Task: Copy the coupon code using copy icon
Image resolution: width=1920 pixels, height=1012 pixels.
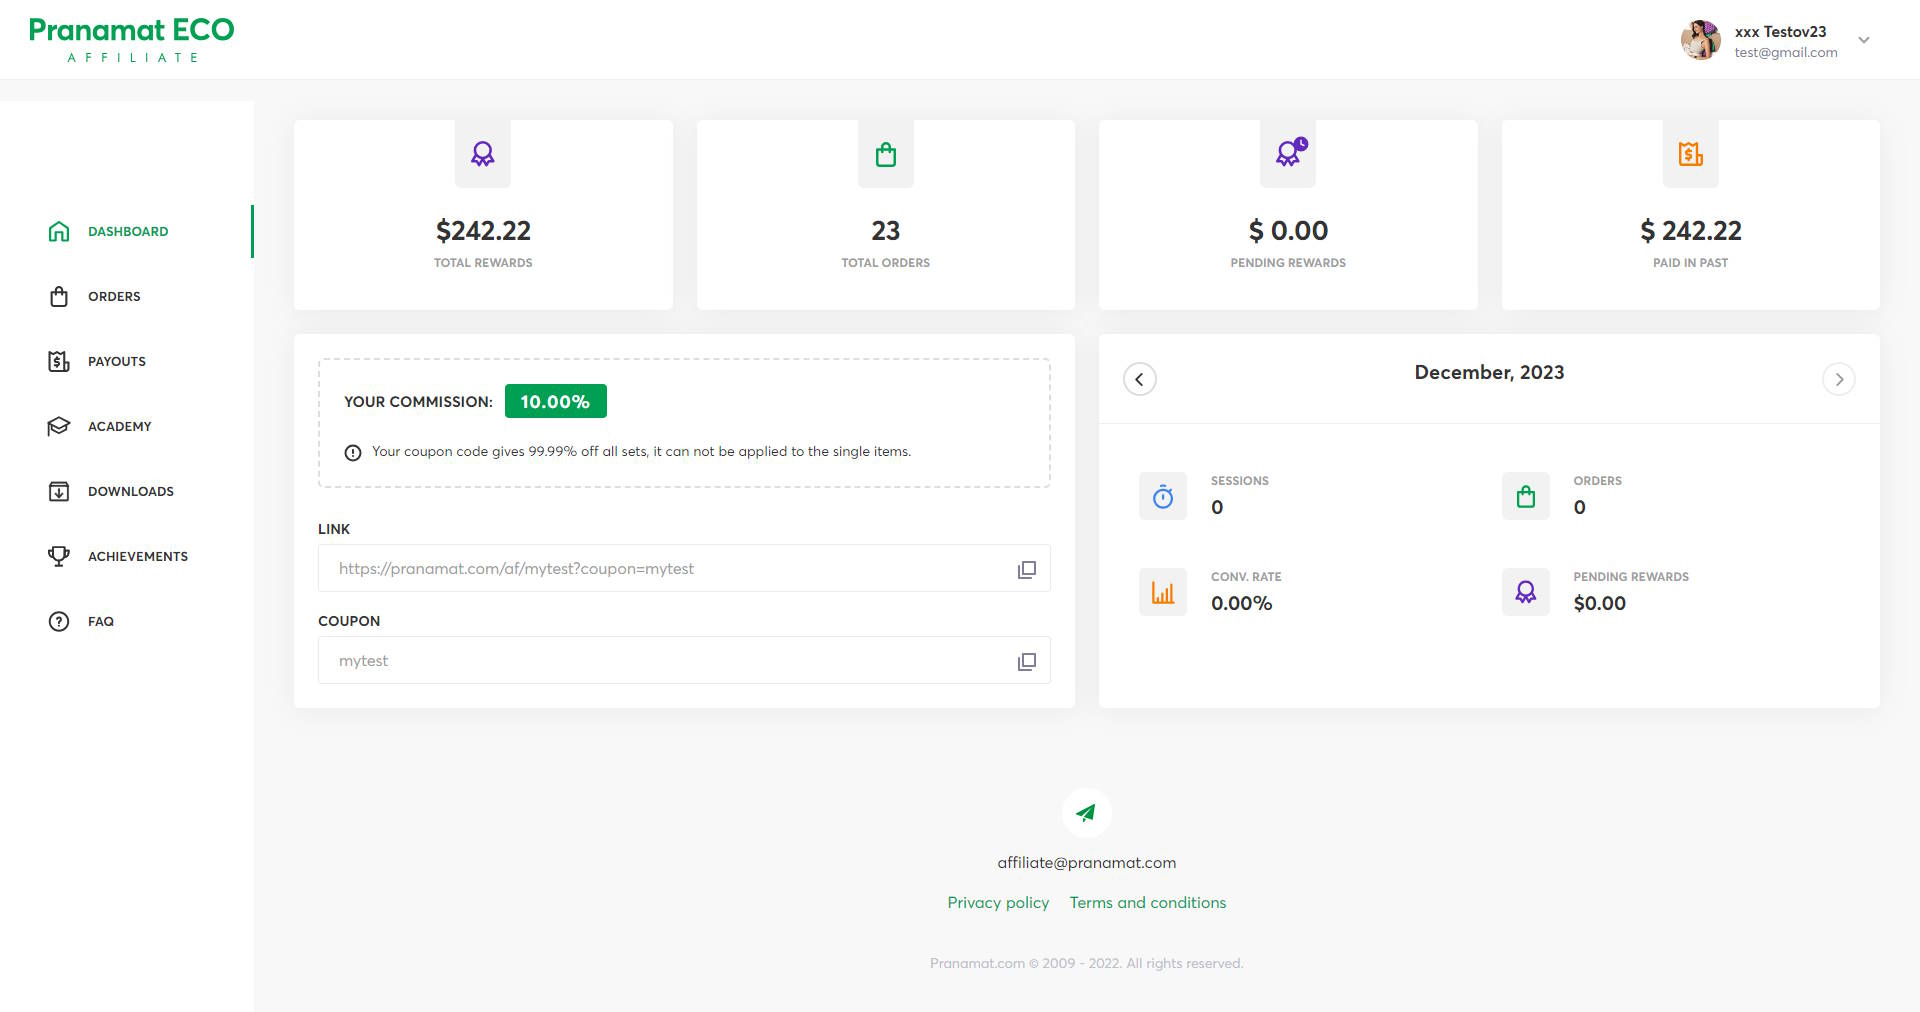Action: point(1026,661)
